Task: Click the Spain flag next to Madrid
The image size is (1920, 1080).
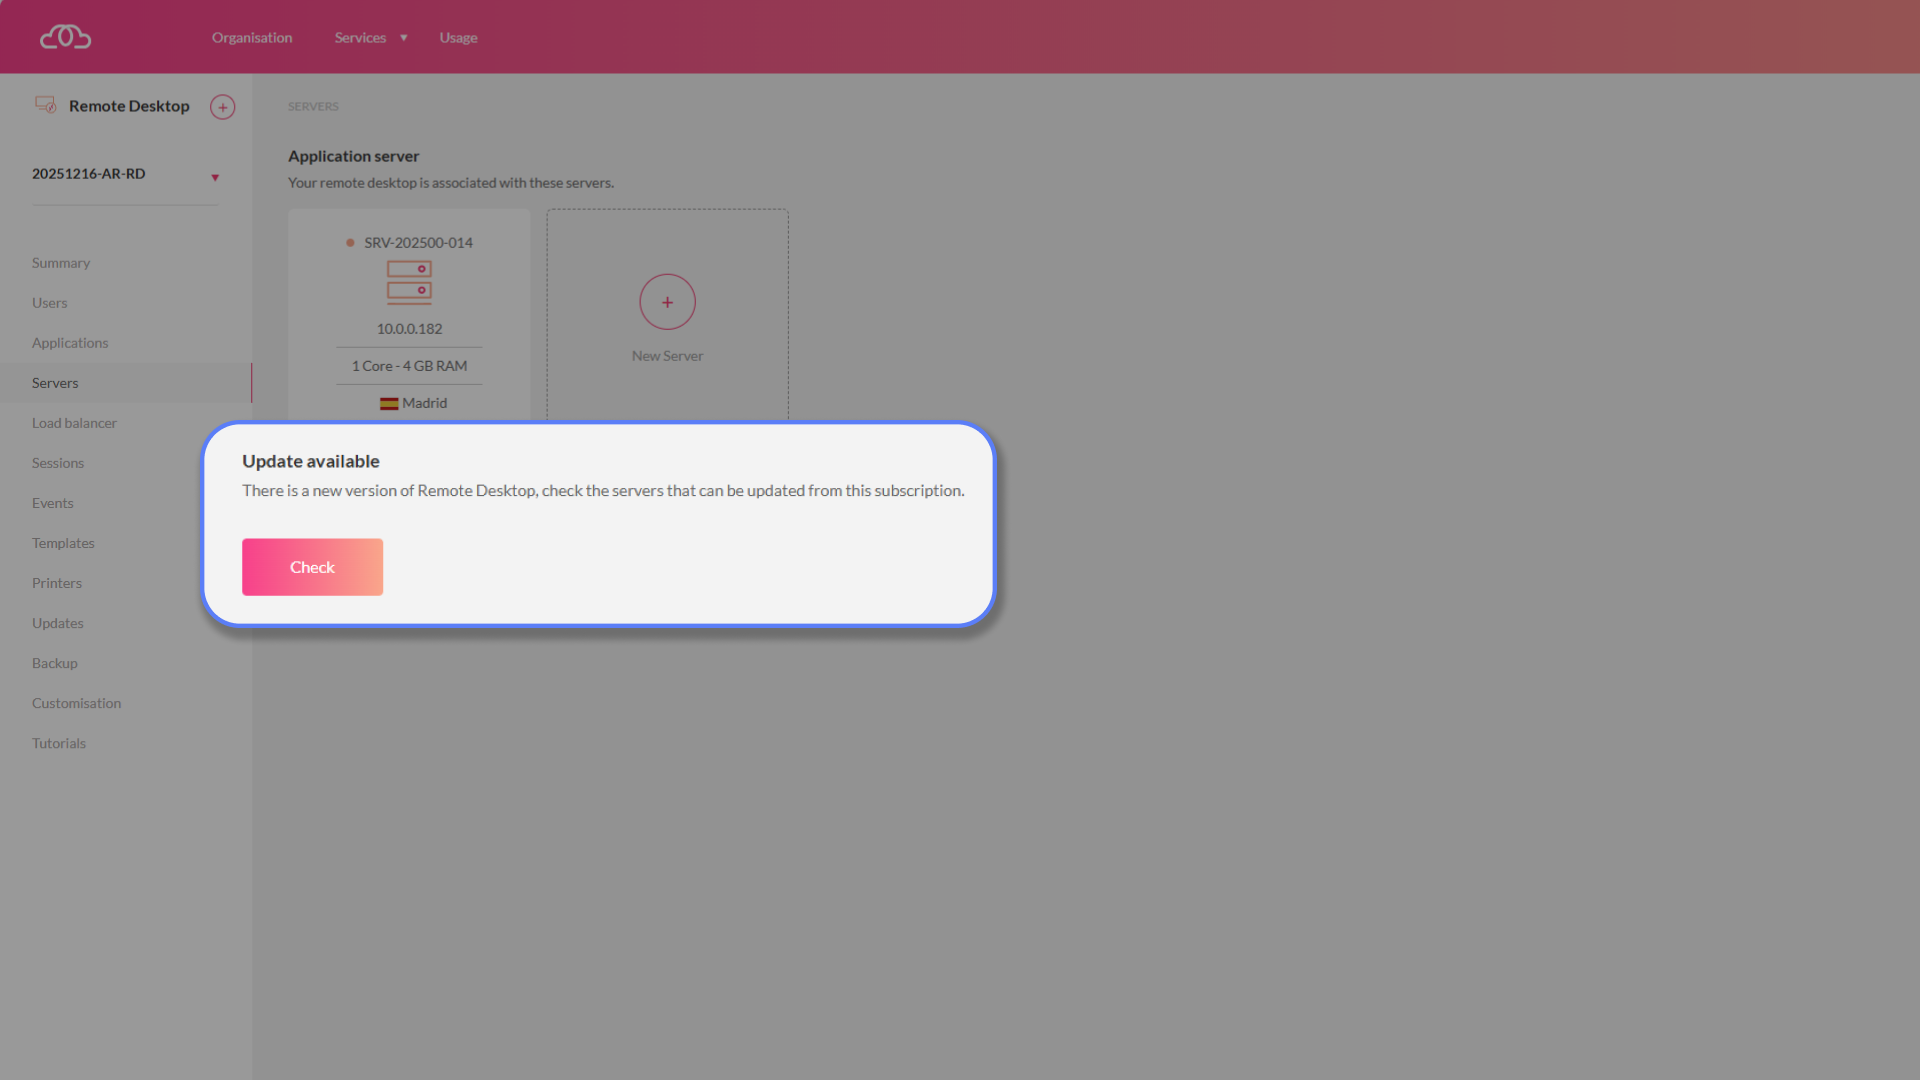Action: [389, 404]
